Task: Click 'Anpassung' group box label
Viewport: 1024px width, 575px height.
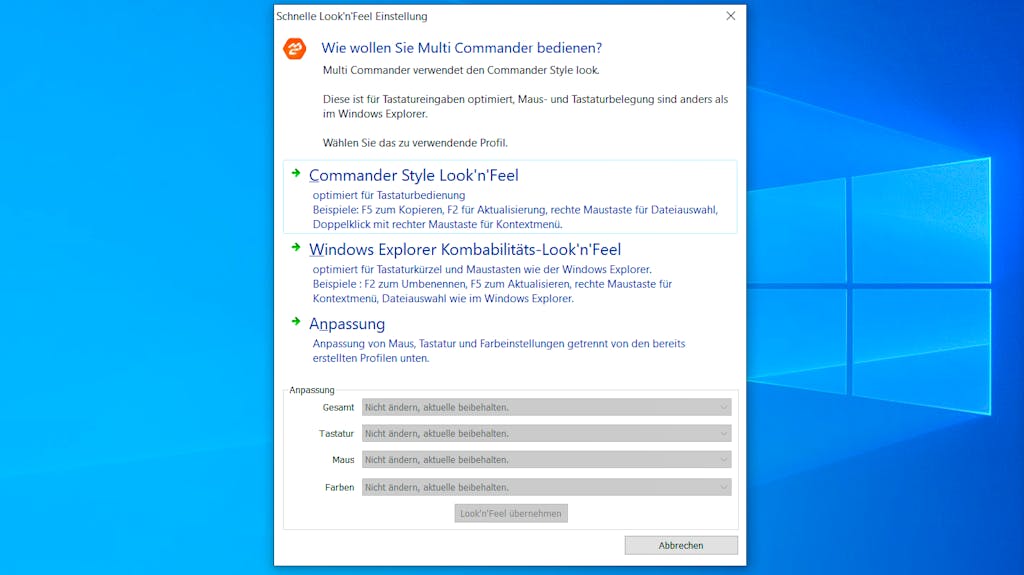Action: [312, 389]
